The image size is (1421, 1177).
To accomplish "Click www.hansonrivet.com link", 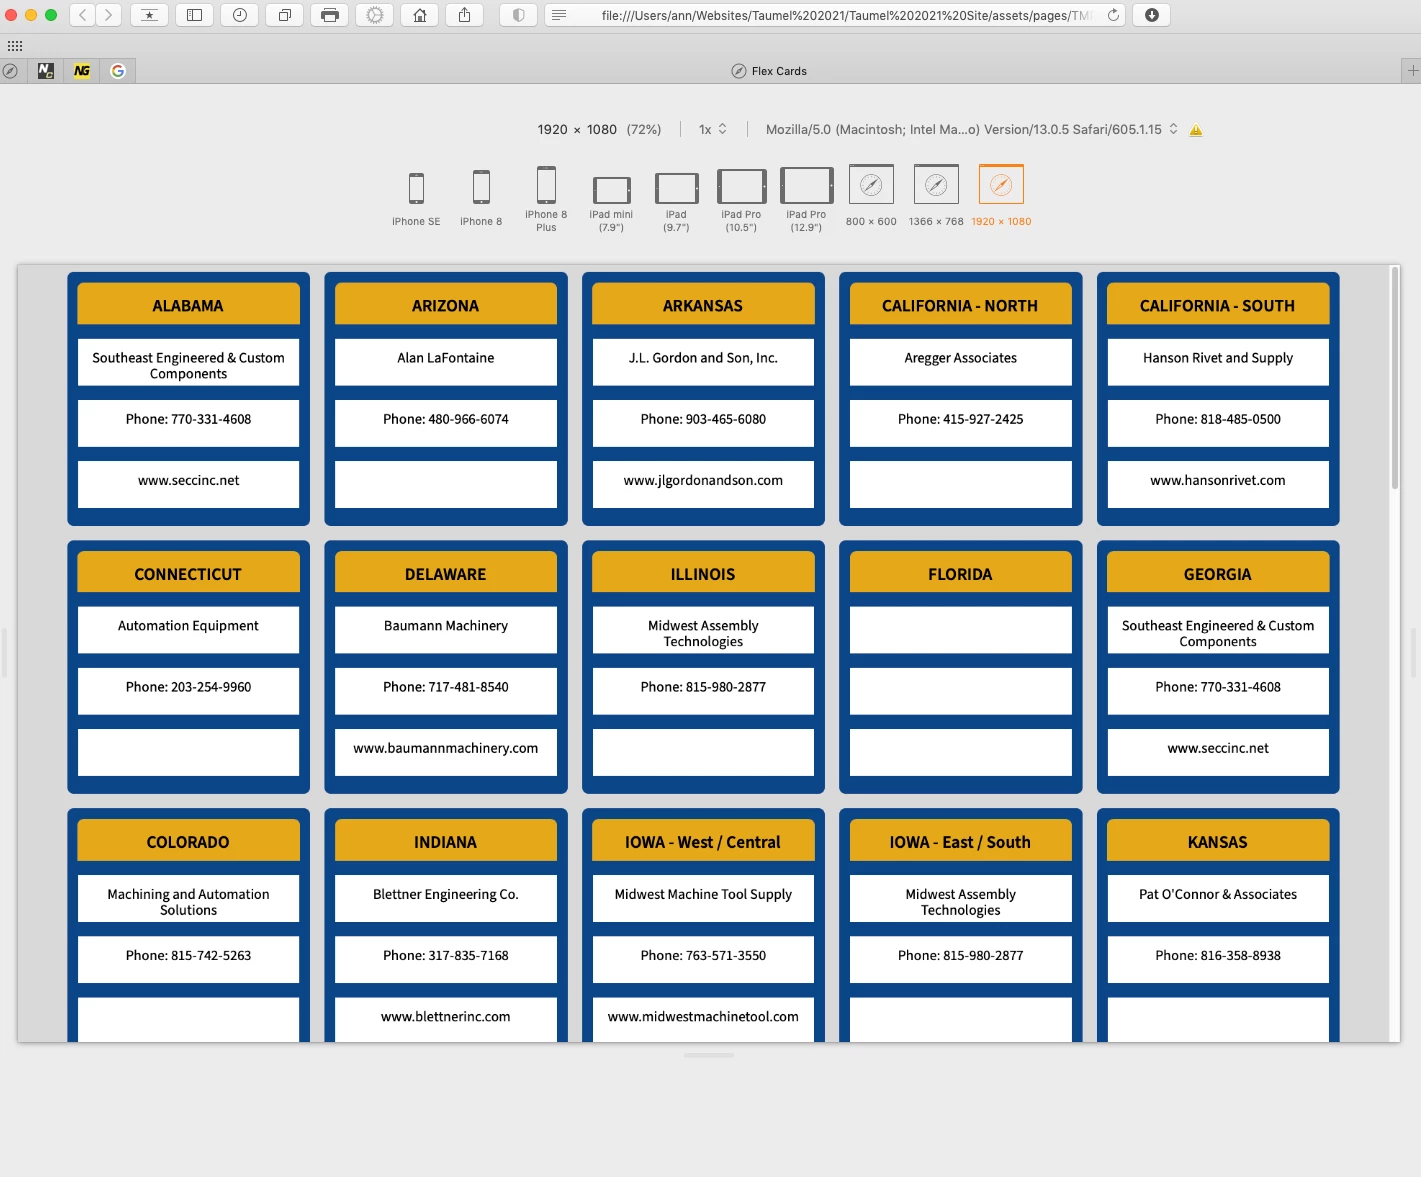I will (1218, 481).
